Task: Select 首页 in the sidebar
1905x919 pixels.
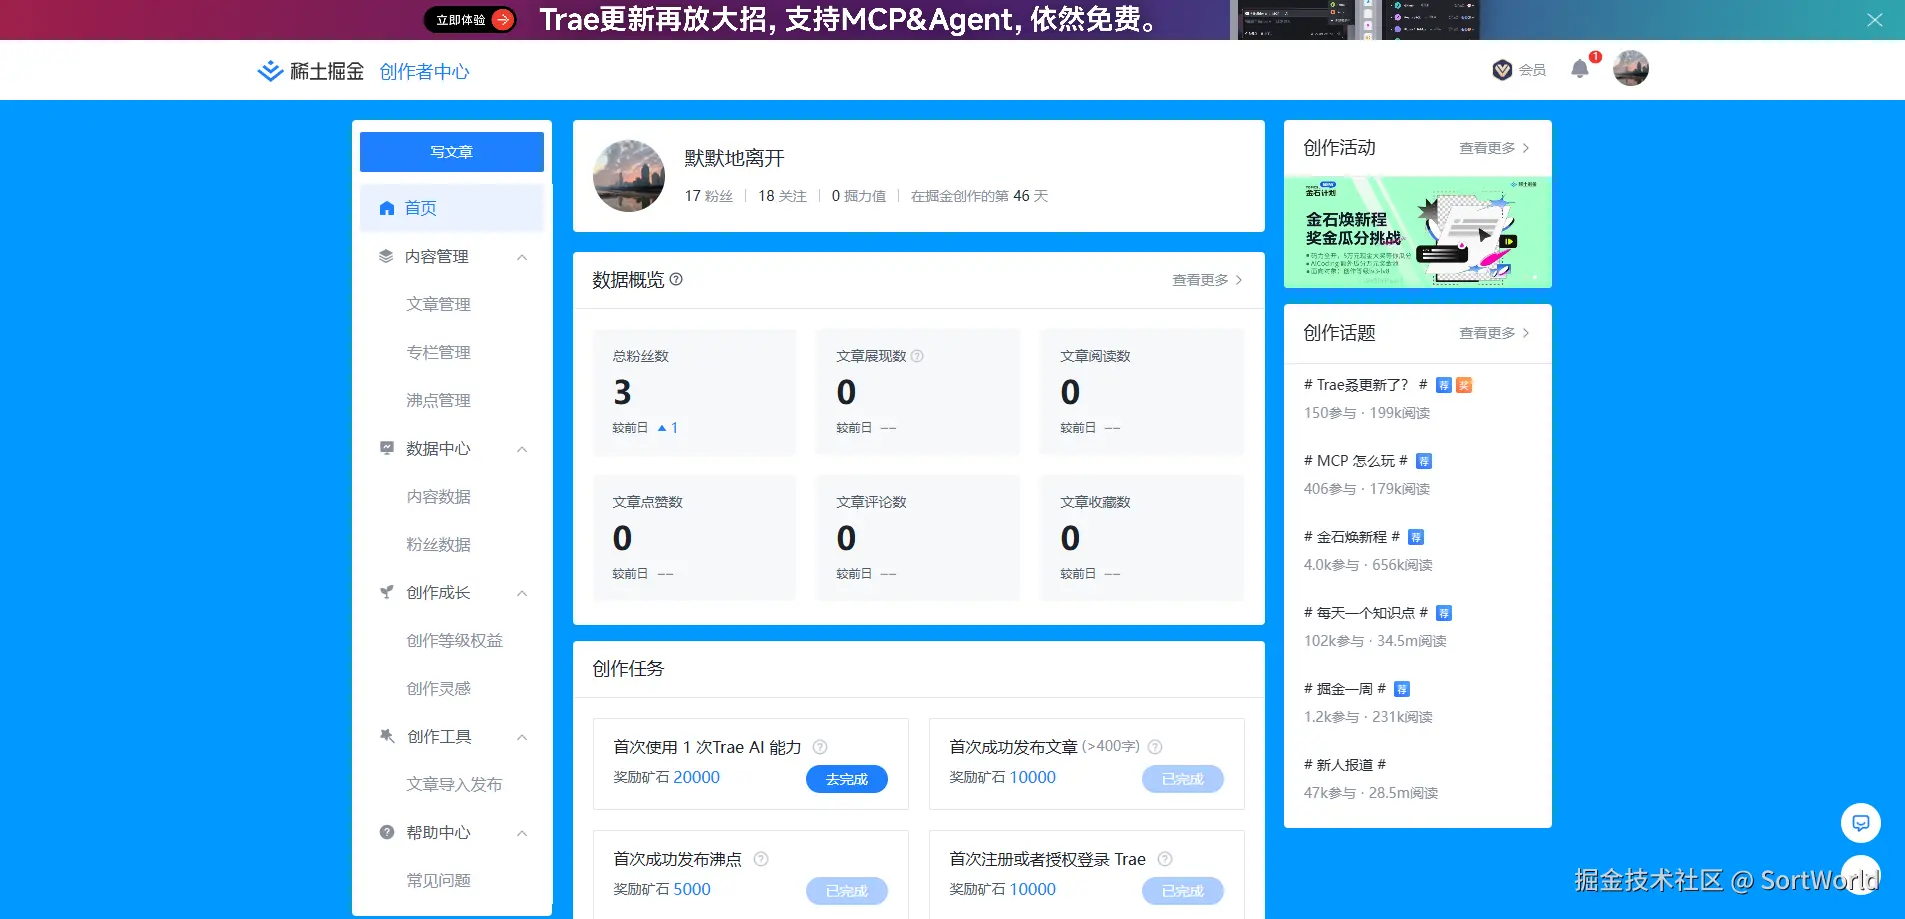Action: coord(452,208)
